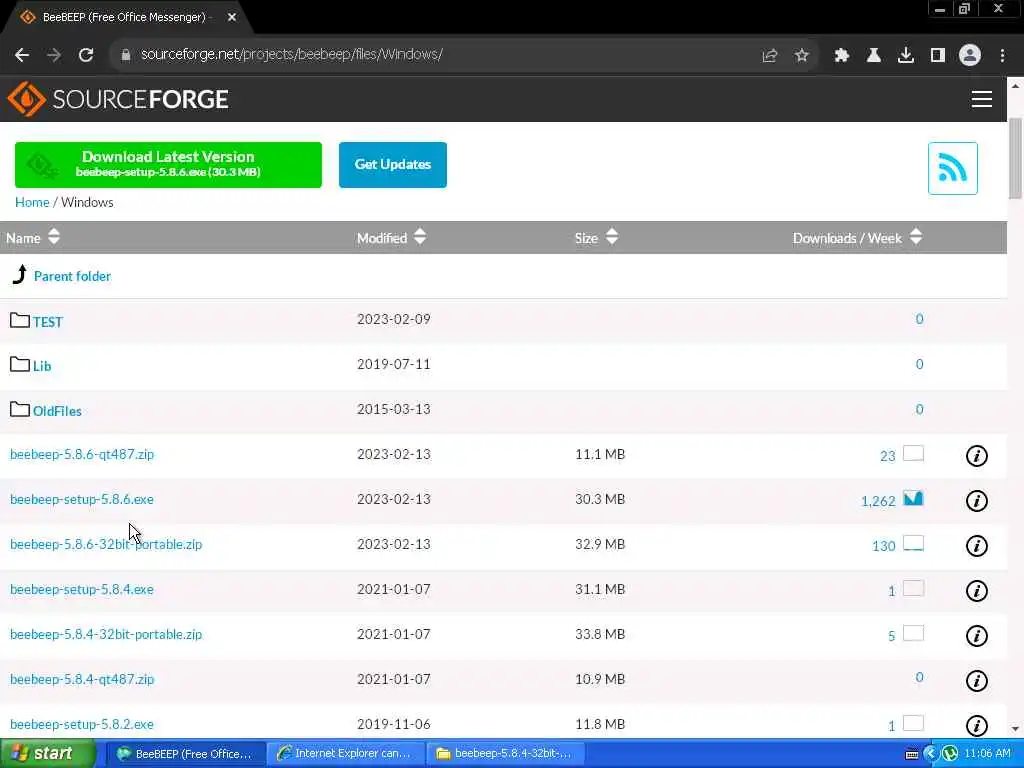
Task: Open the Windows start button
Action: point(47,754)
